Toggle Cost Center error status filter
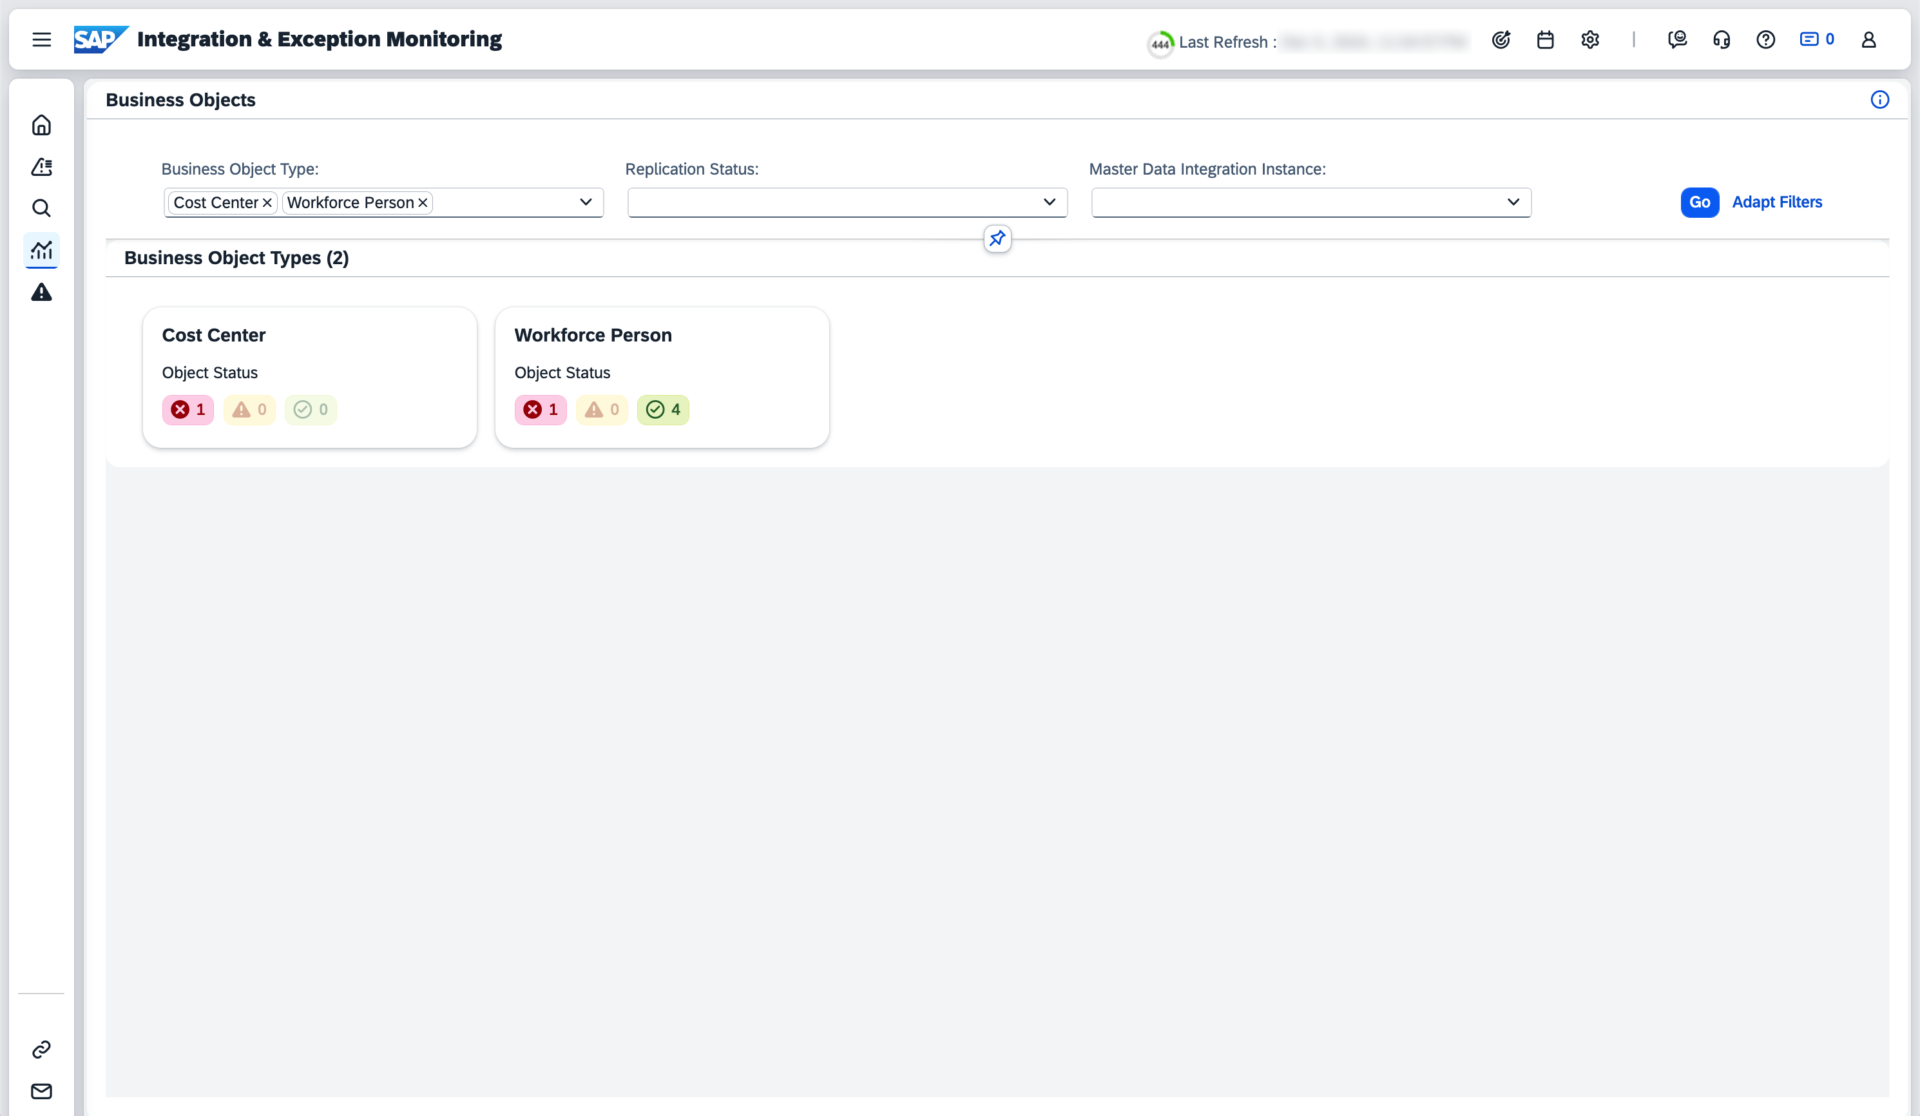Screen dimensions: 1920x1116 [x=188, y=410]
